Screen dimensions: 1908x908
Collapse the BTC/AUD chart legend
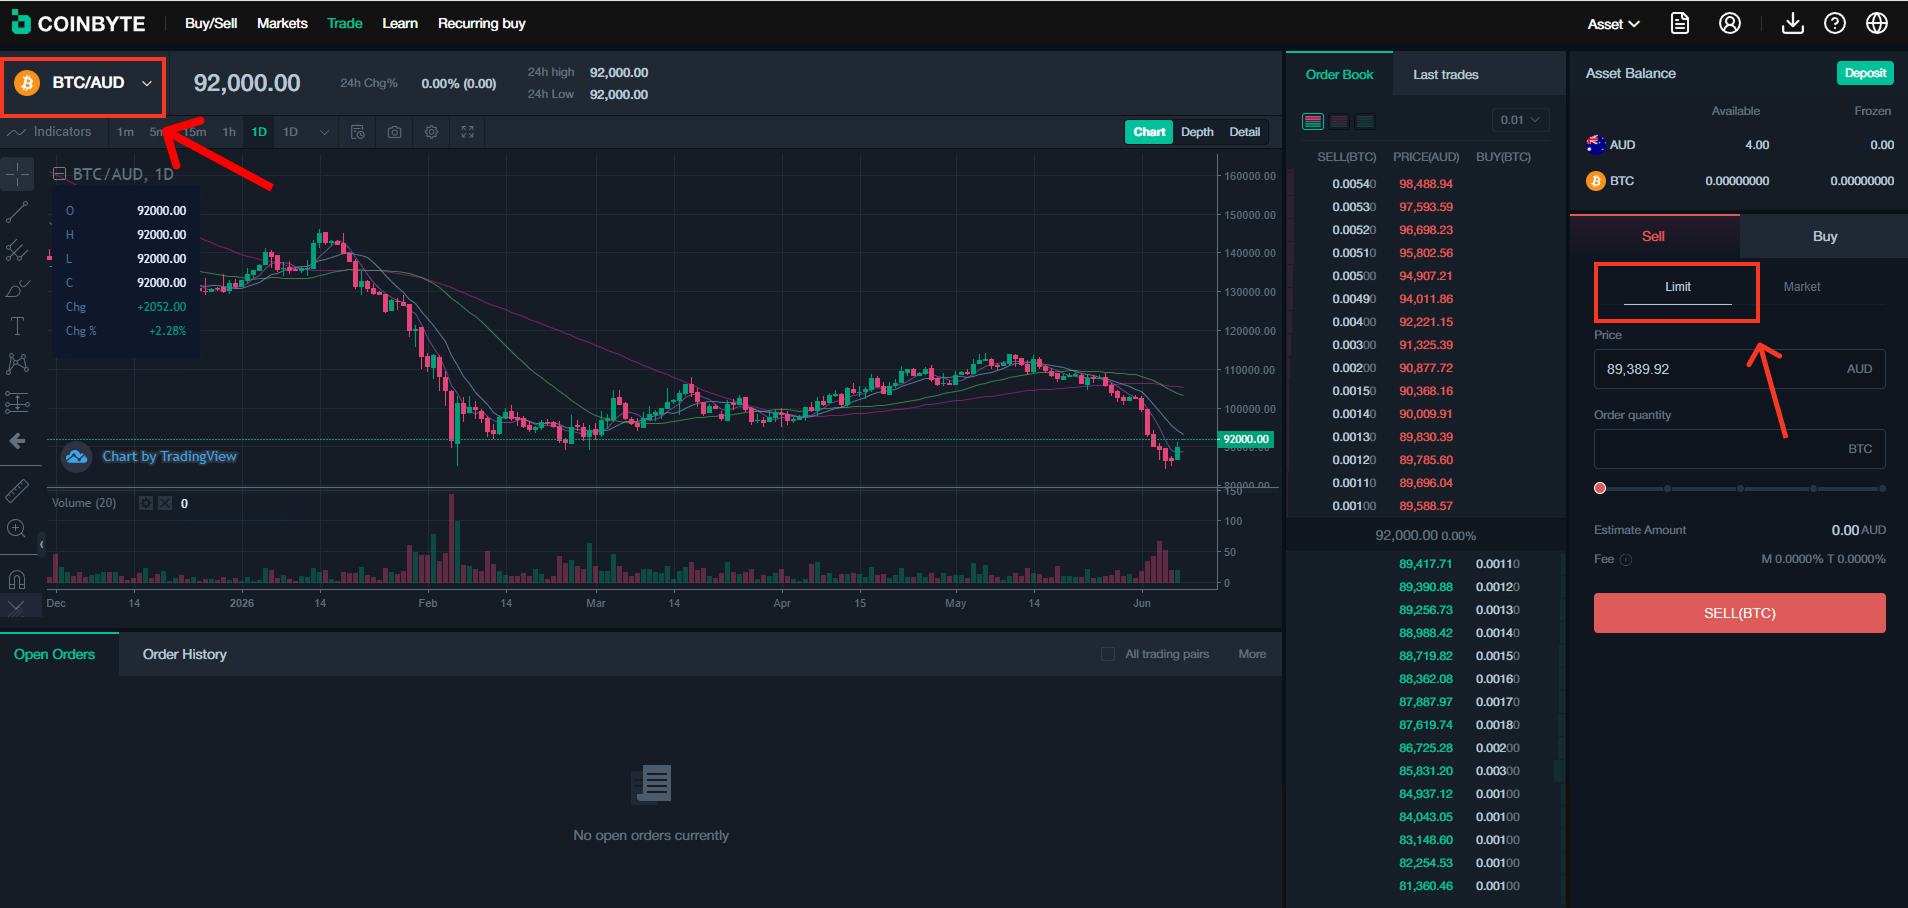[59, 174]
